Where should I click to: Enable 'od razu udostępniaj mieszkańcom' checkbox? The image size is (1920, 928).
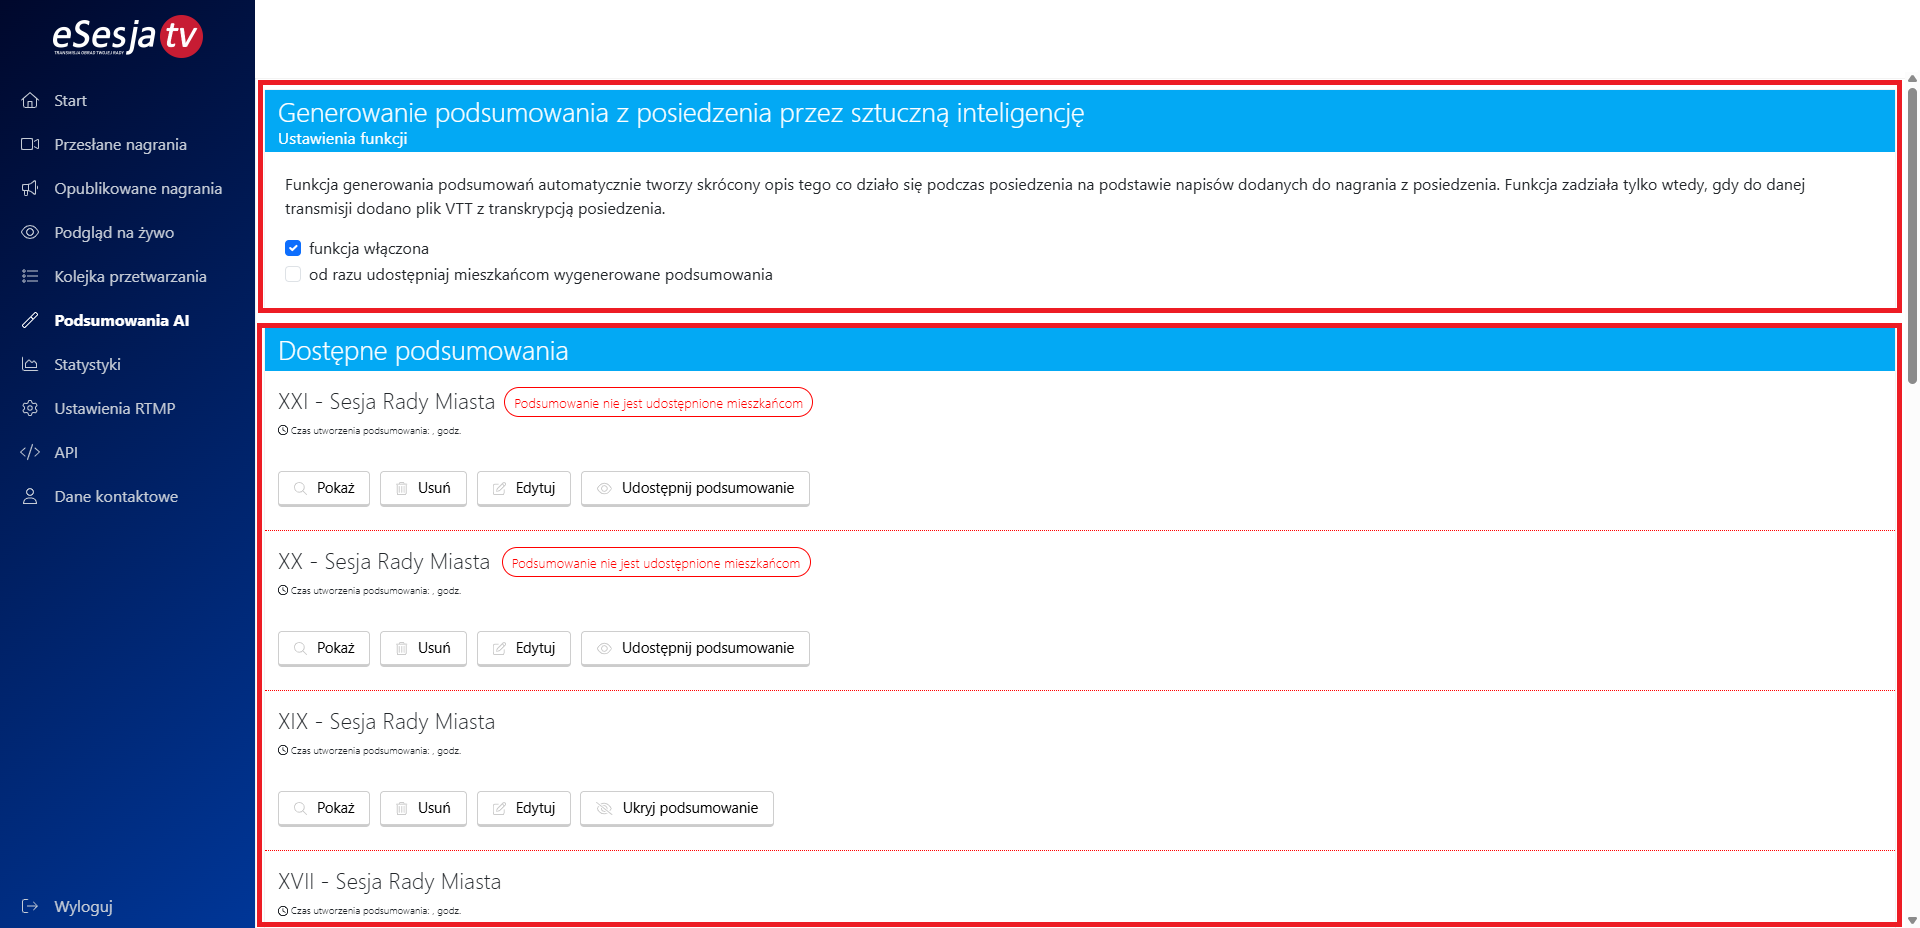[293, 274]
